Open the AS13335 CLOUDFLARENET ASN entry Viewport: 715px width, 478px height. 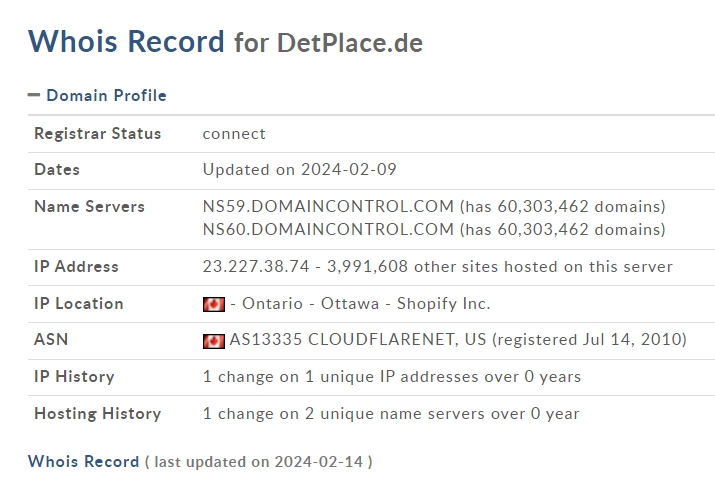click(458, 340)
